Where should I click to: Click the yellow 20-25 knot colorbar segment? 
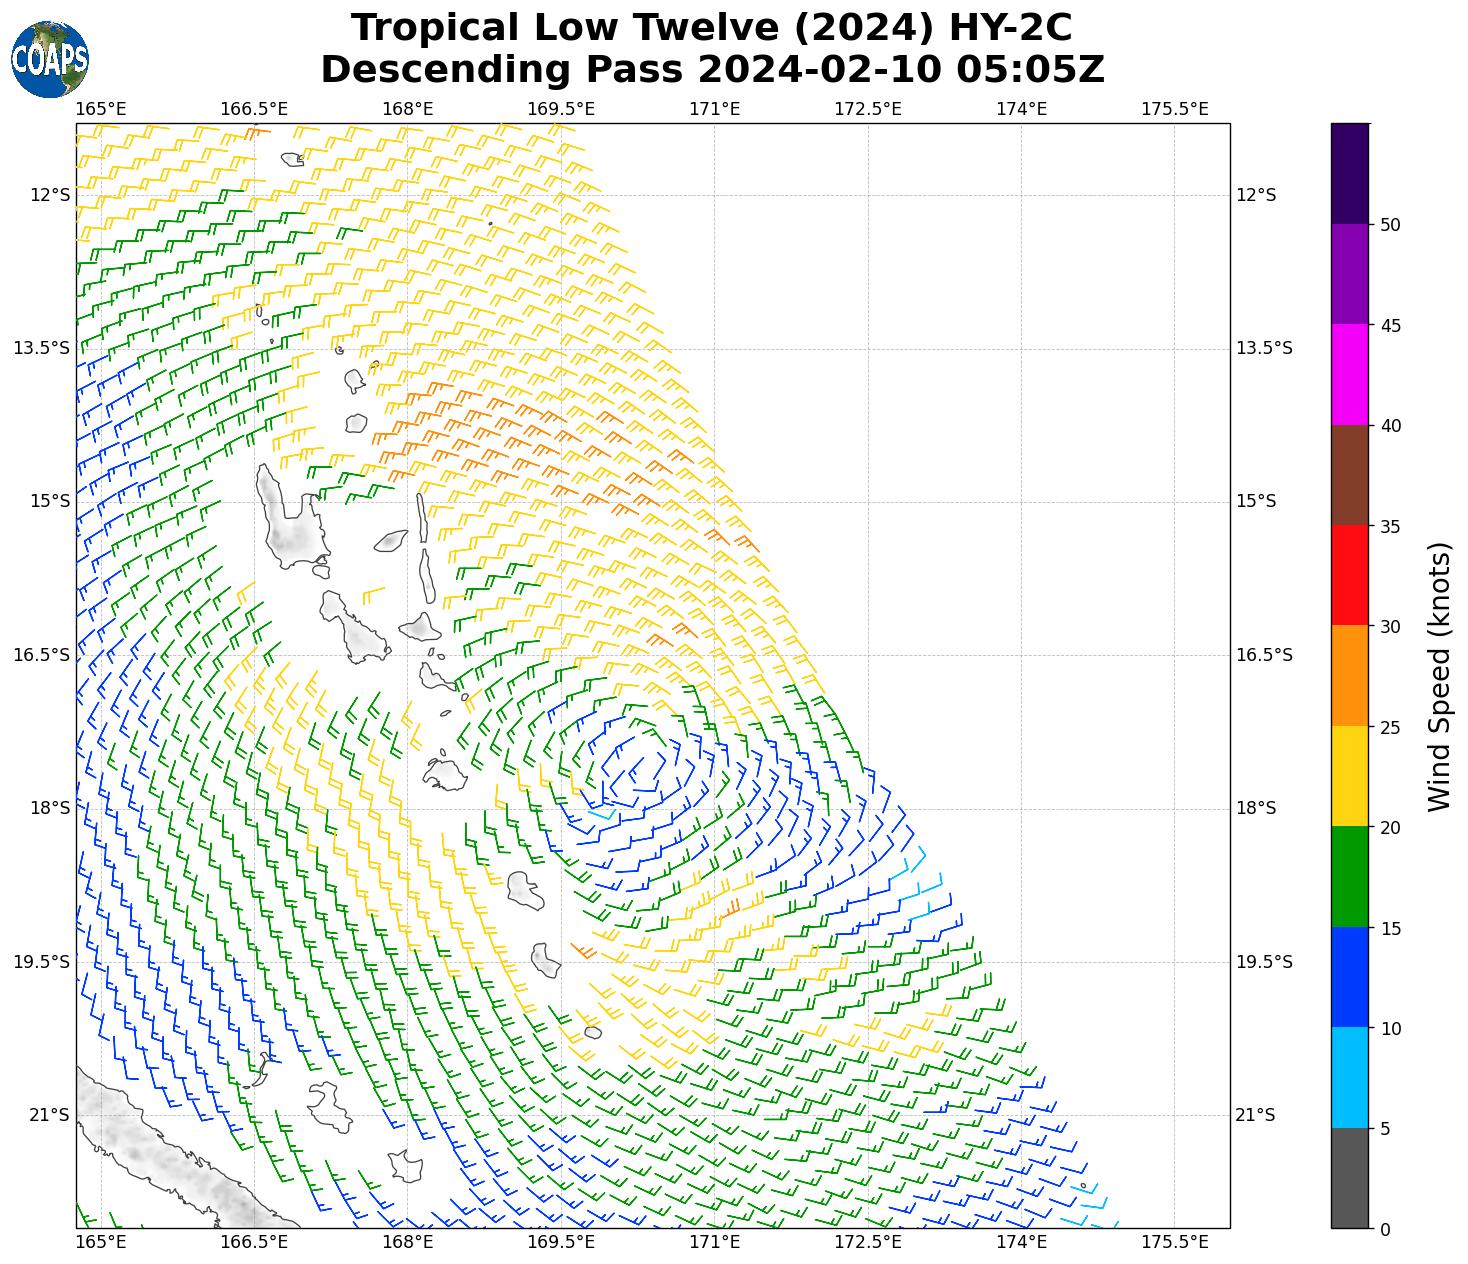tap(1349, 776)
